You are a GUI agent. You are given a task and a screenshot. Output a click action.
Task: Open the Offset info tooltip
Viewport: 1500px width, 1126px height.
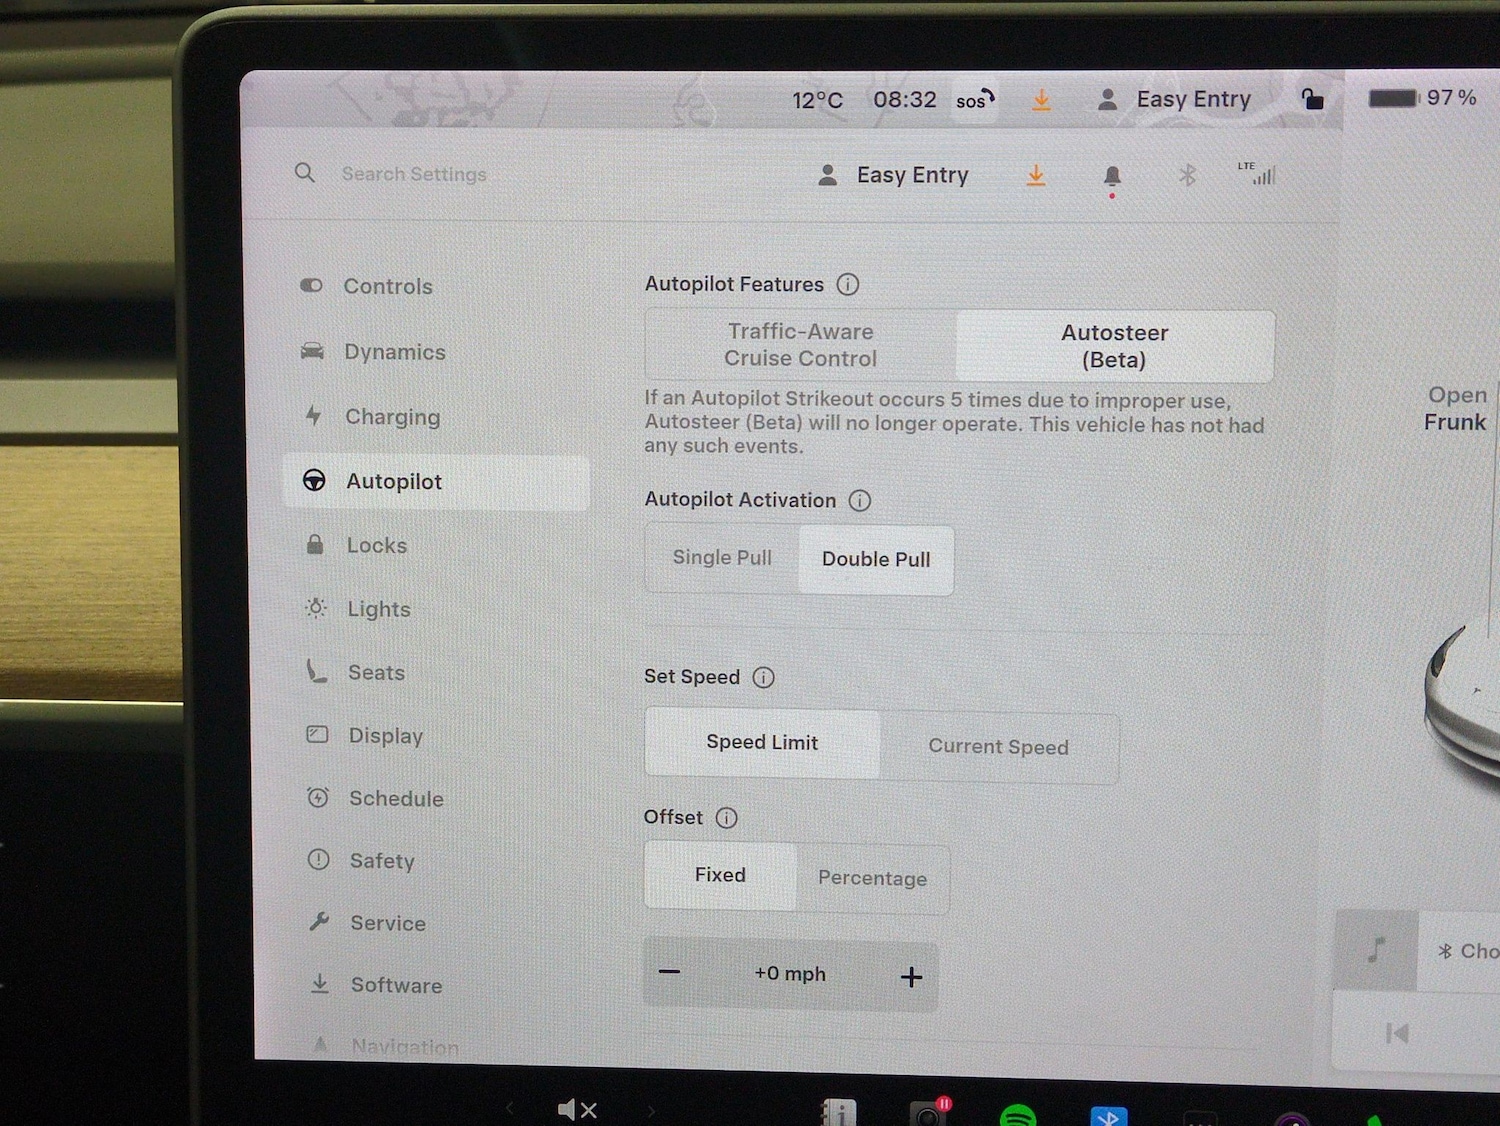click(x=726, y=817)
